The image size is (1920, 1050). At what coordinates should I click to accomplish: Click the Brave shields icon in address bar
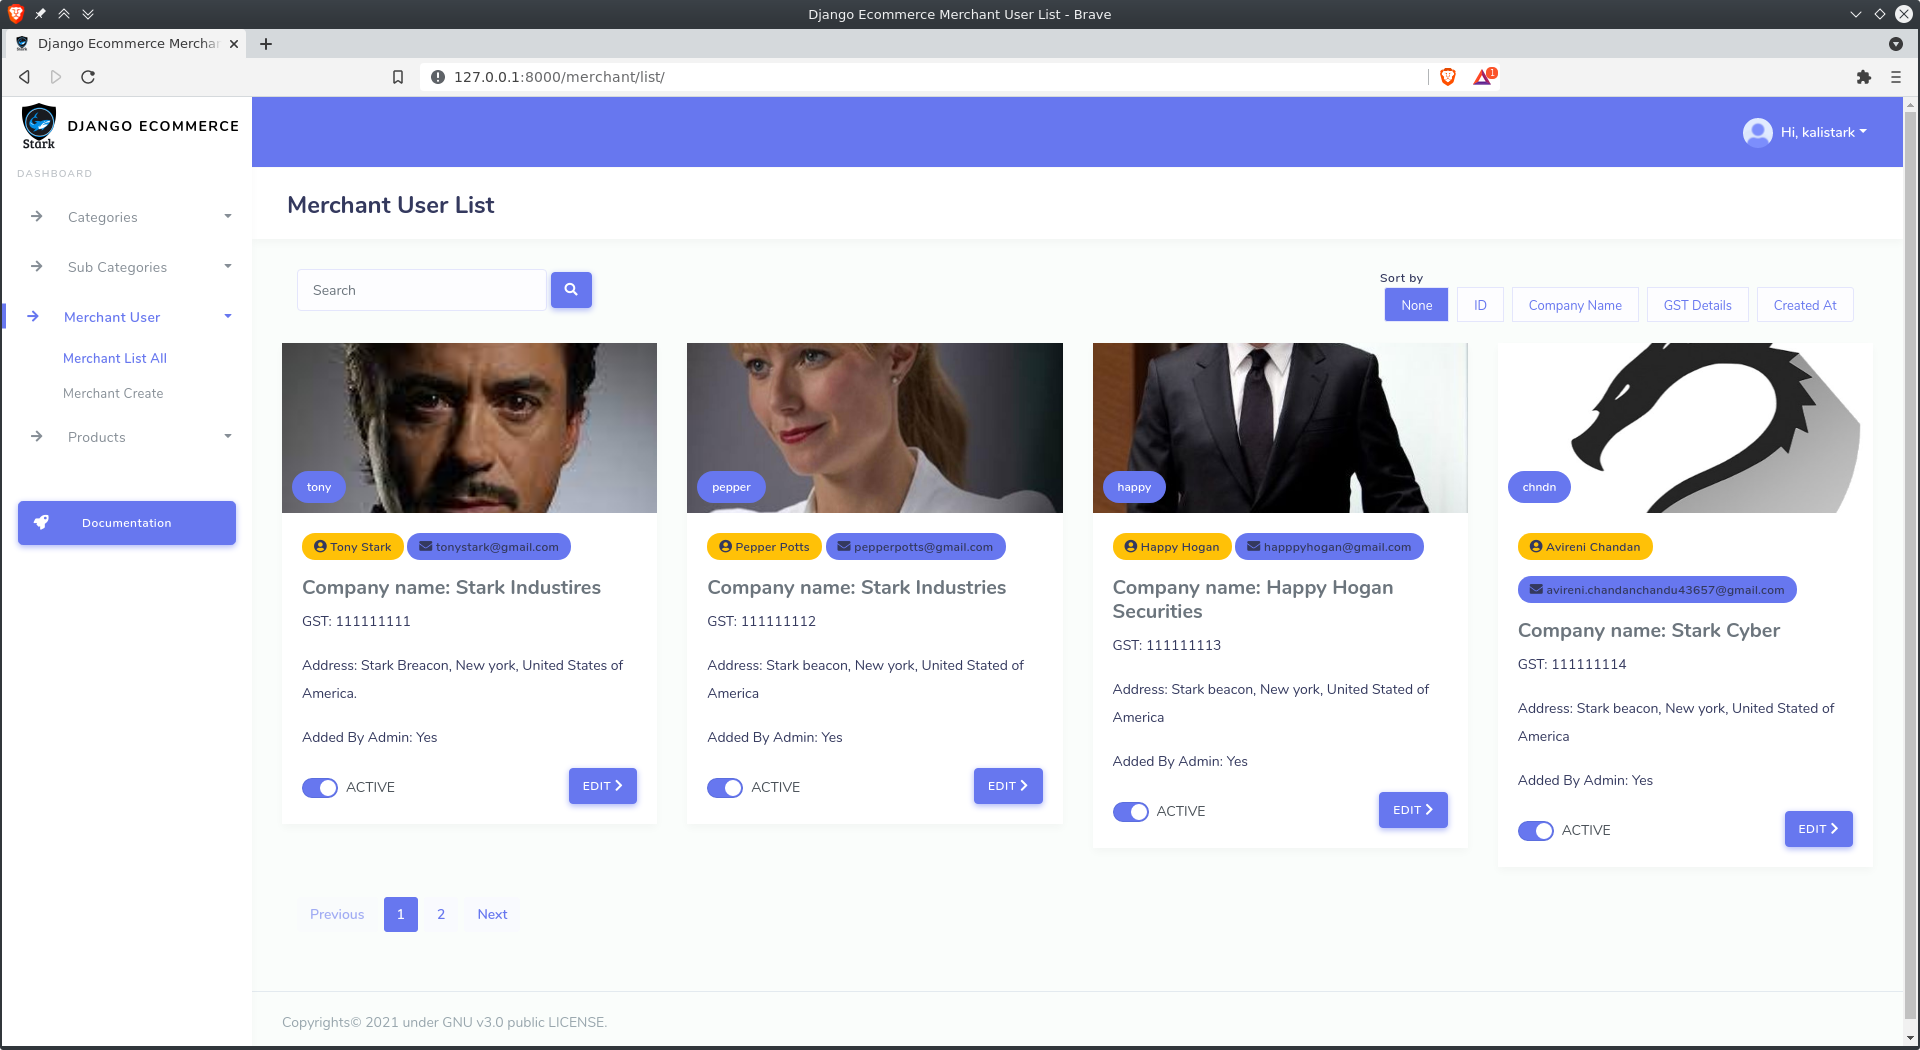1447,76
